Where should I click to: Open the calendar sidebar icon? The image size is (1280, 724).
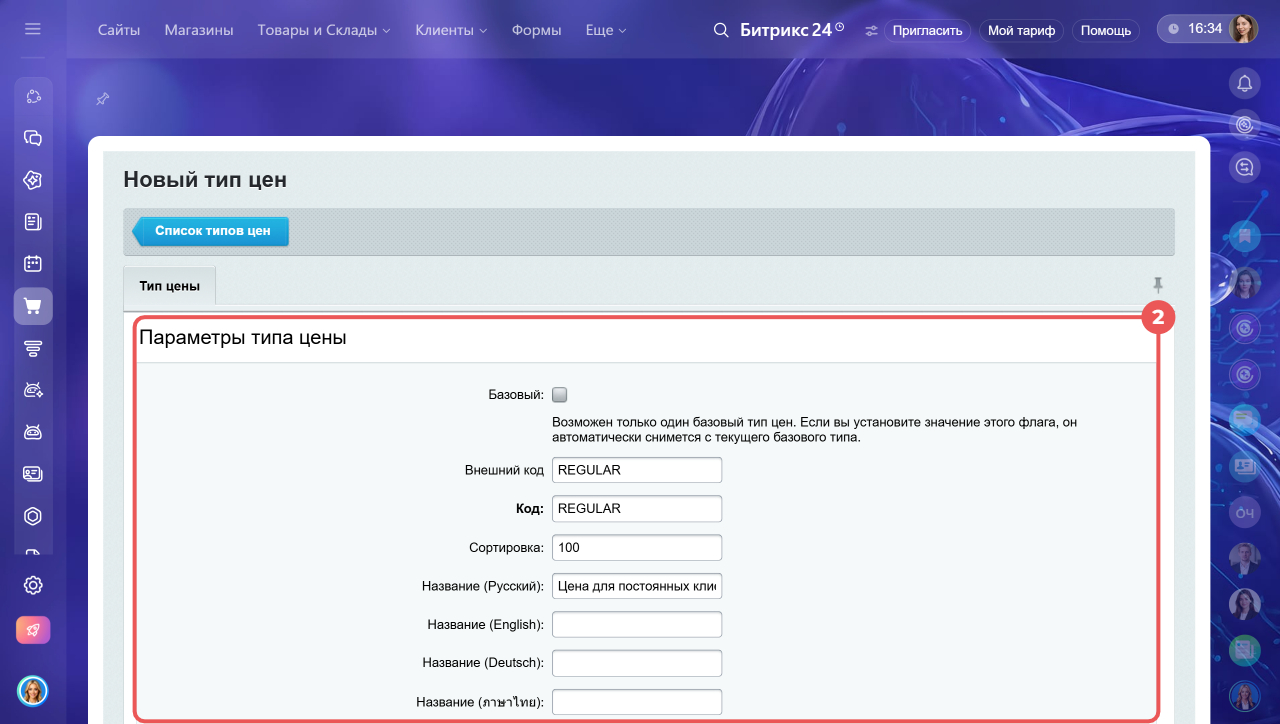[33, 264]
